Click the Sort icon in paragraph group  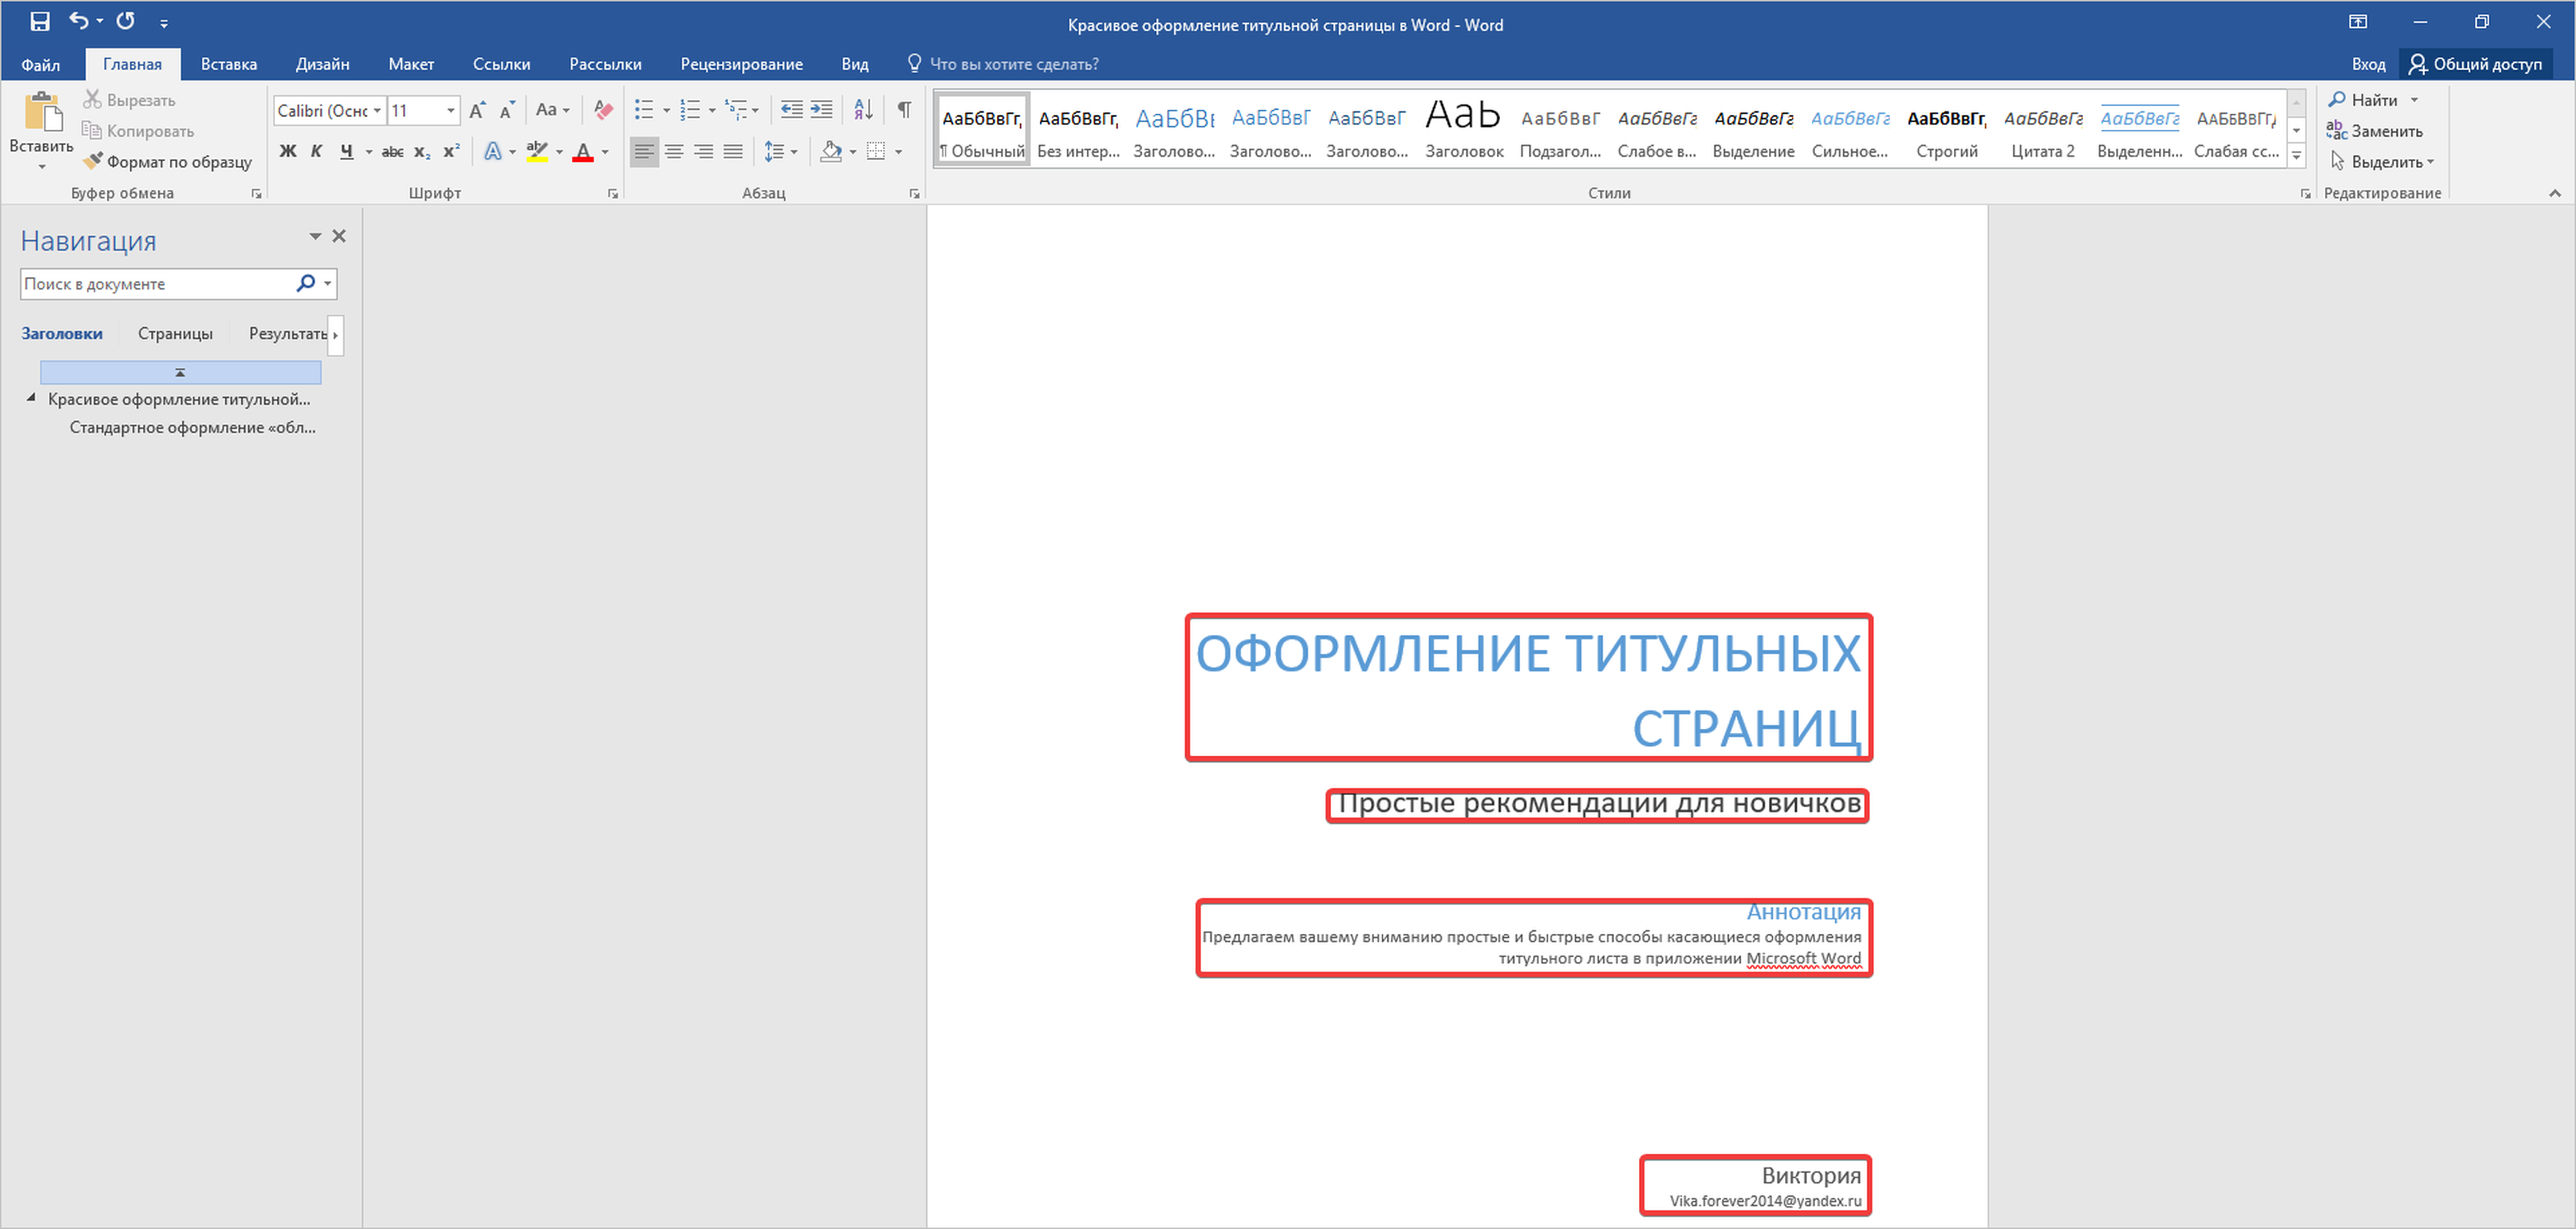(x=863, y=110)
